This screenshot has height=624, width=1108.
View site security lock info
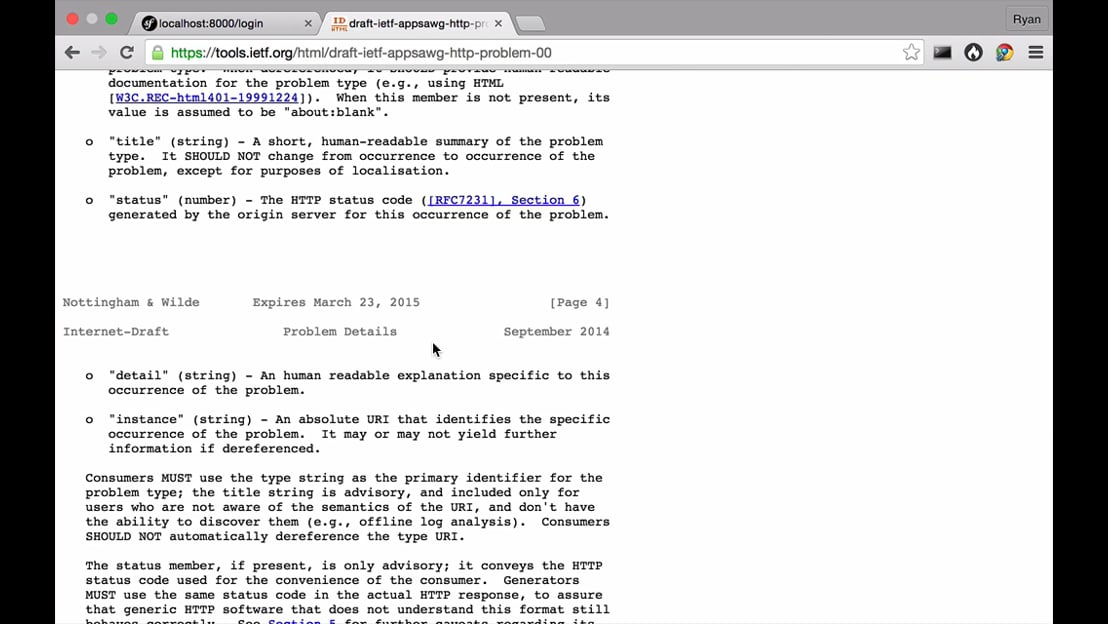coord(158,53)
